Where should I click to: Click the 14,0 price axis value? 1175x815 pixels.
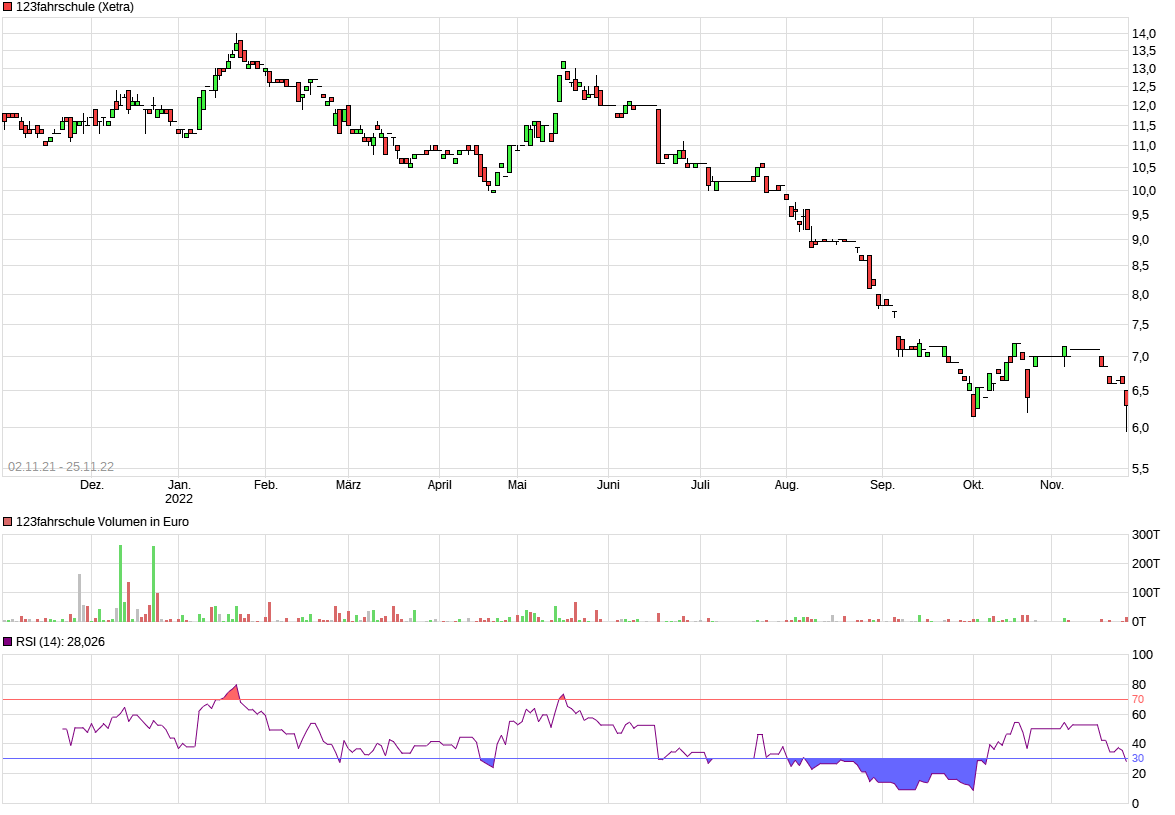[1144, 33]
